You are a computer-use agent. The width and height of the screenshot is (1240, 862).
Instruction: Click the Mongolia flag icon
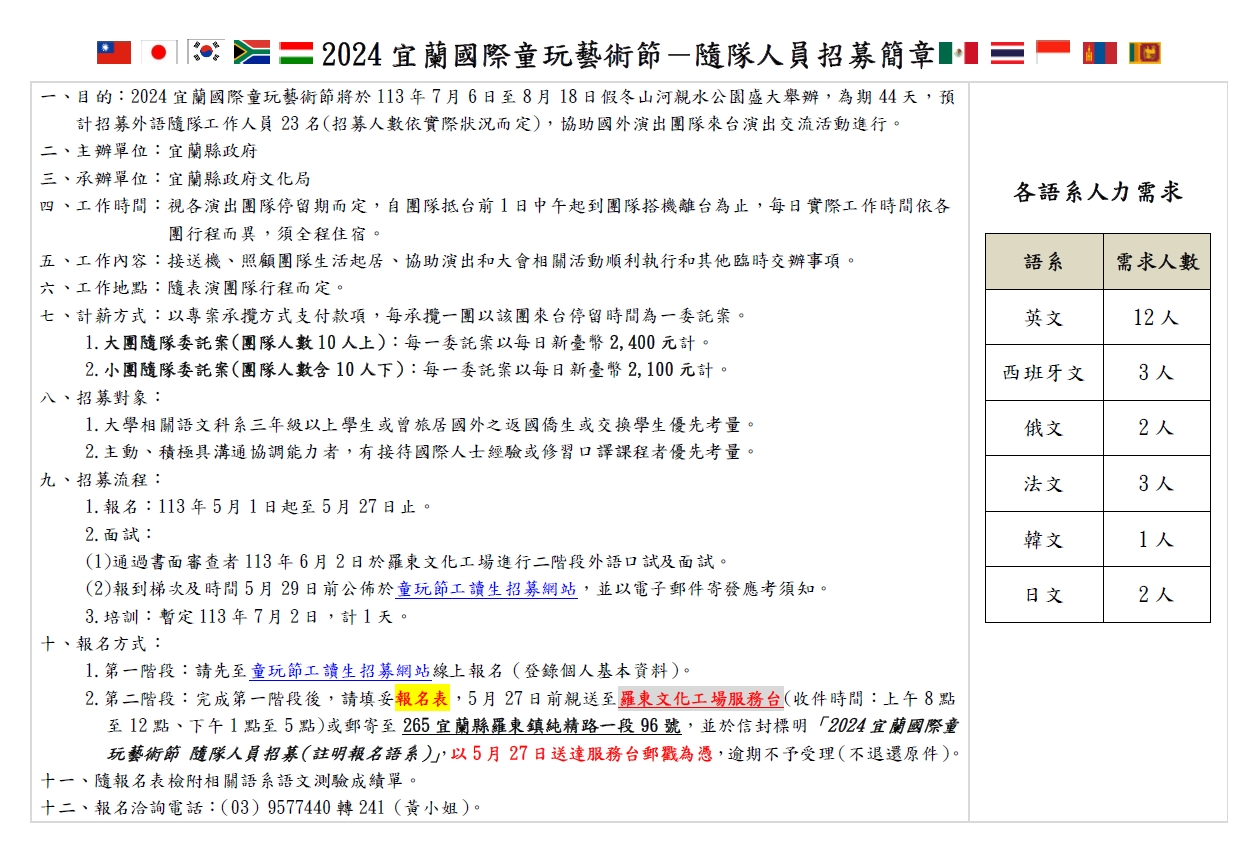point(1099,52)
